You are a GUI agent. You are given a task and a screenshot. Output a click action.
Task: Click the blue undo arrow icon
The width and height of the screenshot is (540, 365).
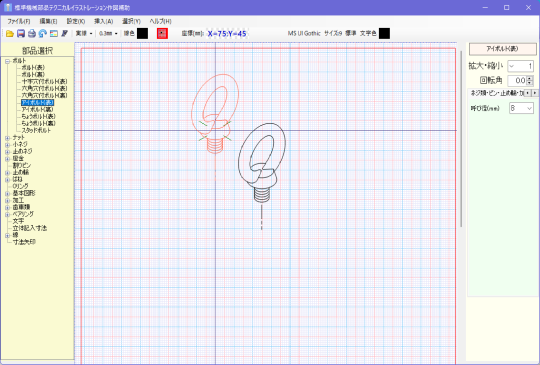click(x=43, y=33)
